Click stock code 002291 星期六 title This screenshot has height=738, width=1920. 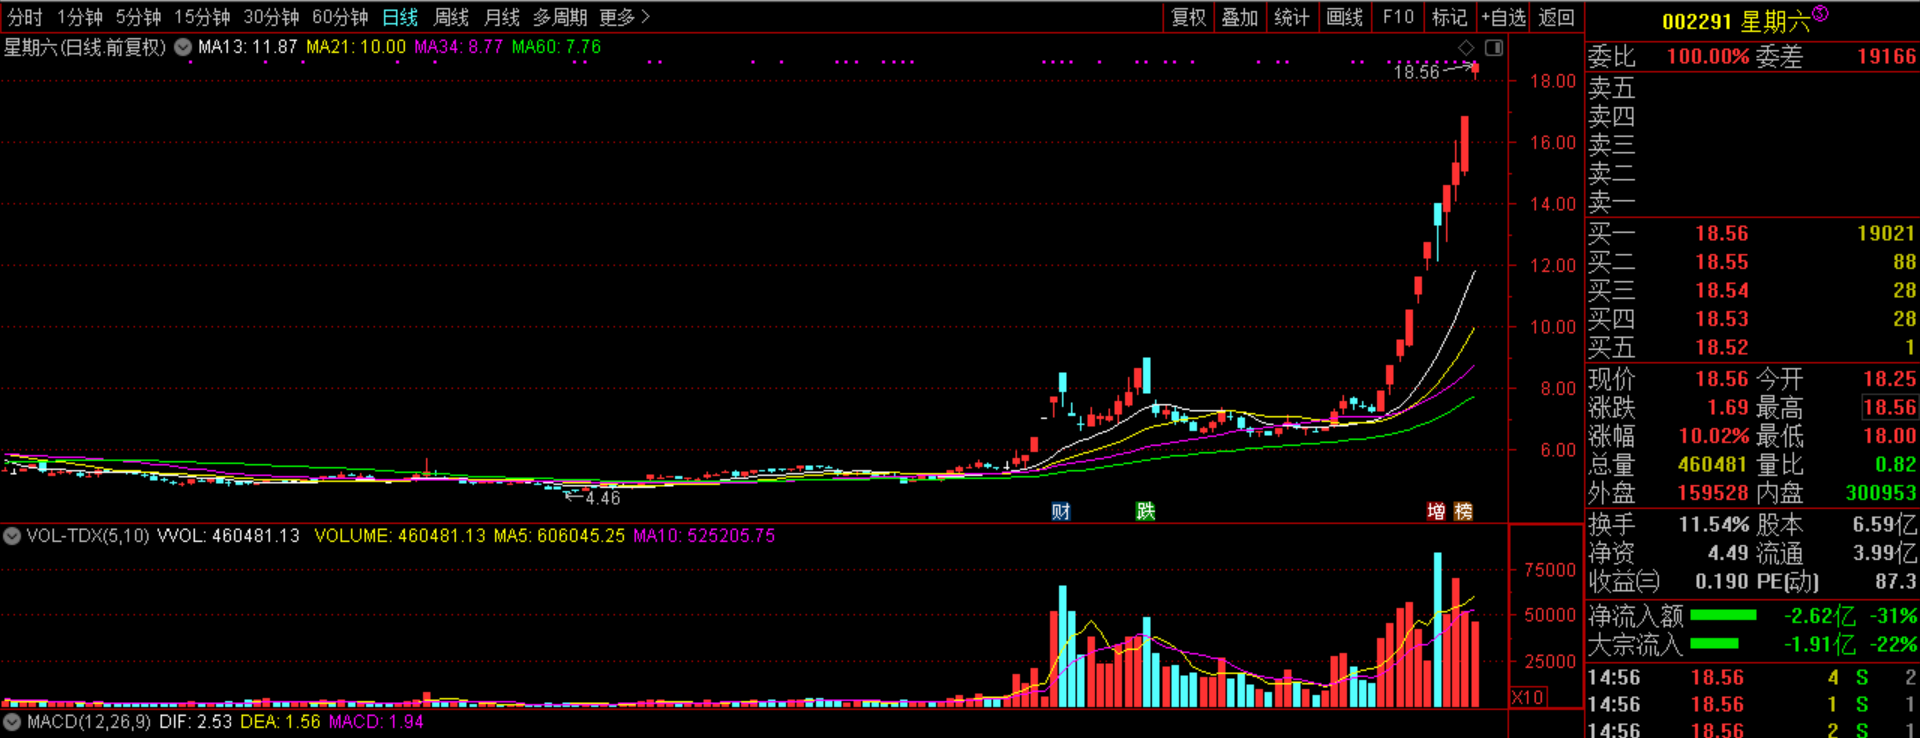1736,22
